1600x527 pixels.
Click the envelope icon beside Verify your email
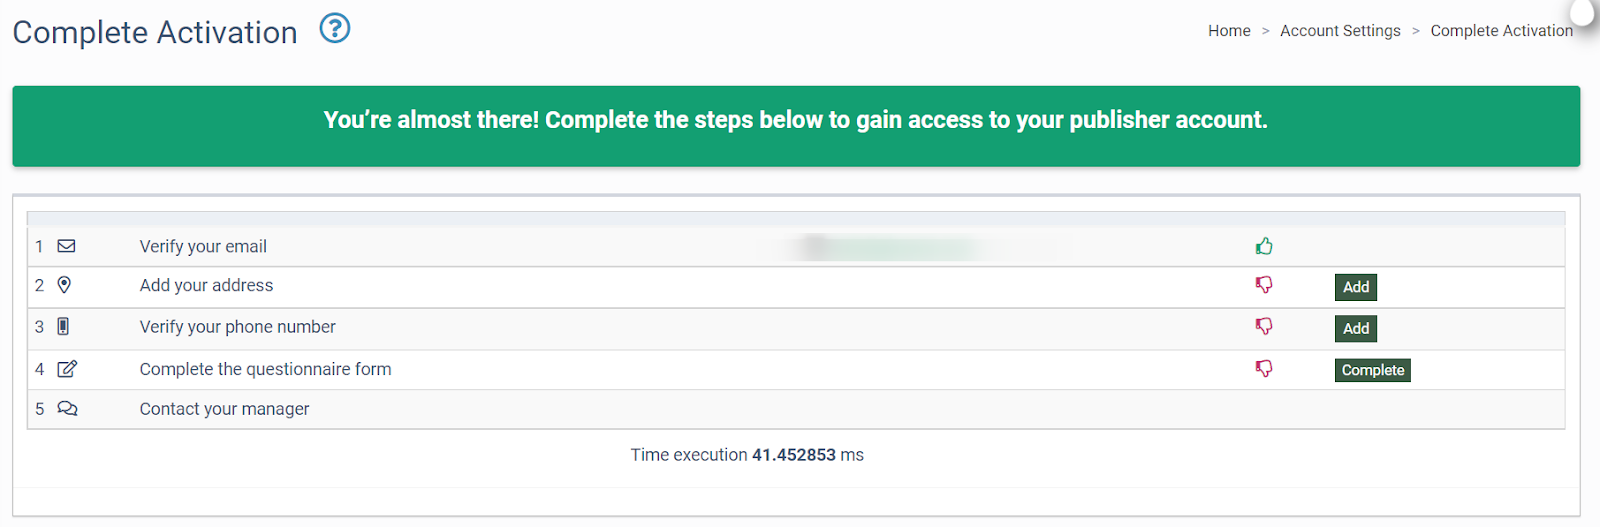click(x=67, y=246)
